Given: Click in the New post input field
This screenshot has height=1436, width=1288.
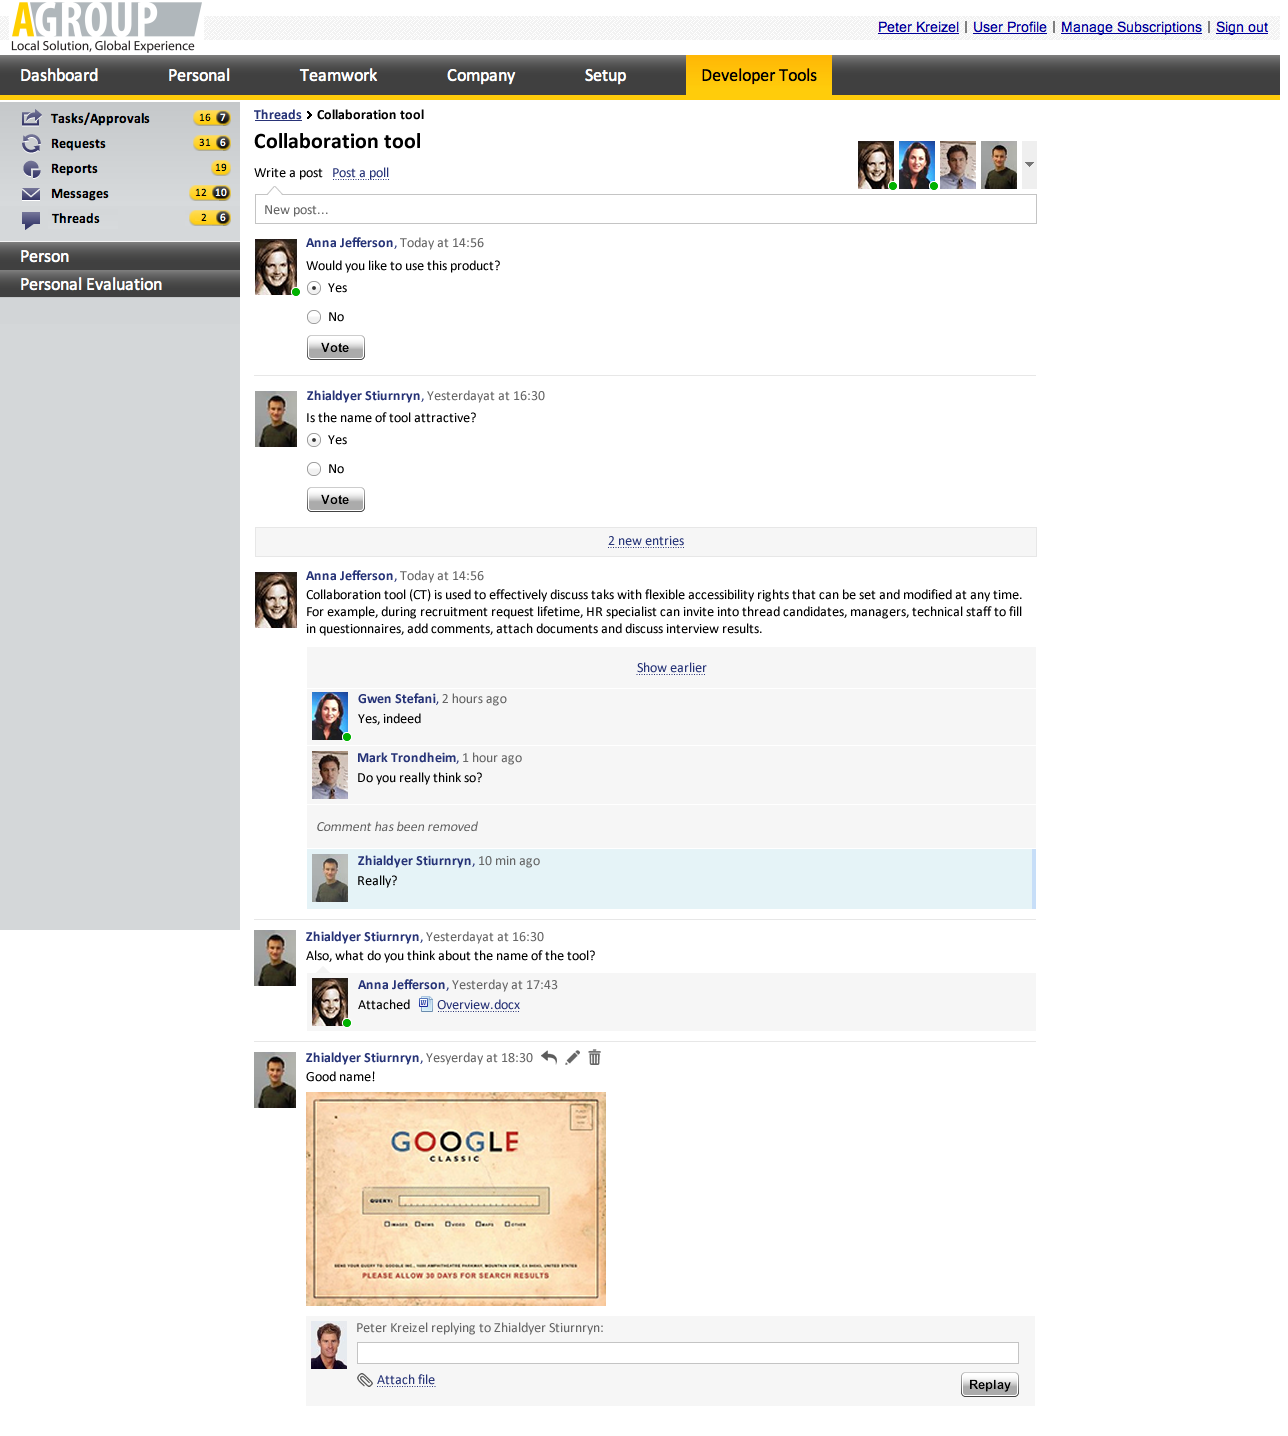Looking at the screenshot, I should (x=646, y=209).
